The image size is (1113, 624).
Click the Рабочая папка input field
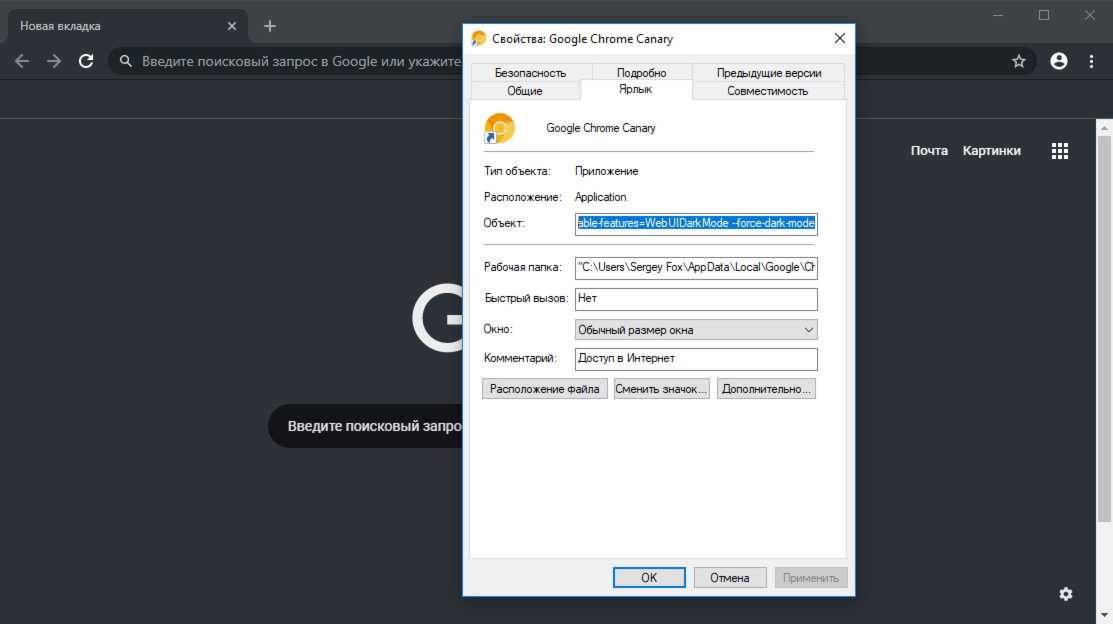coord(696,268)
